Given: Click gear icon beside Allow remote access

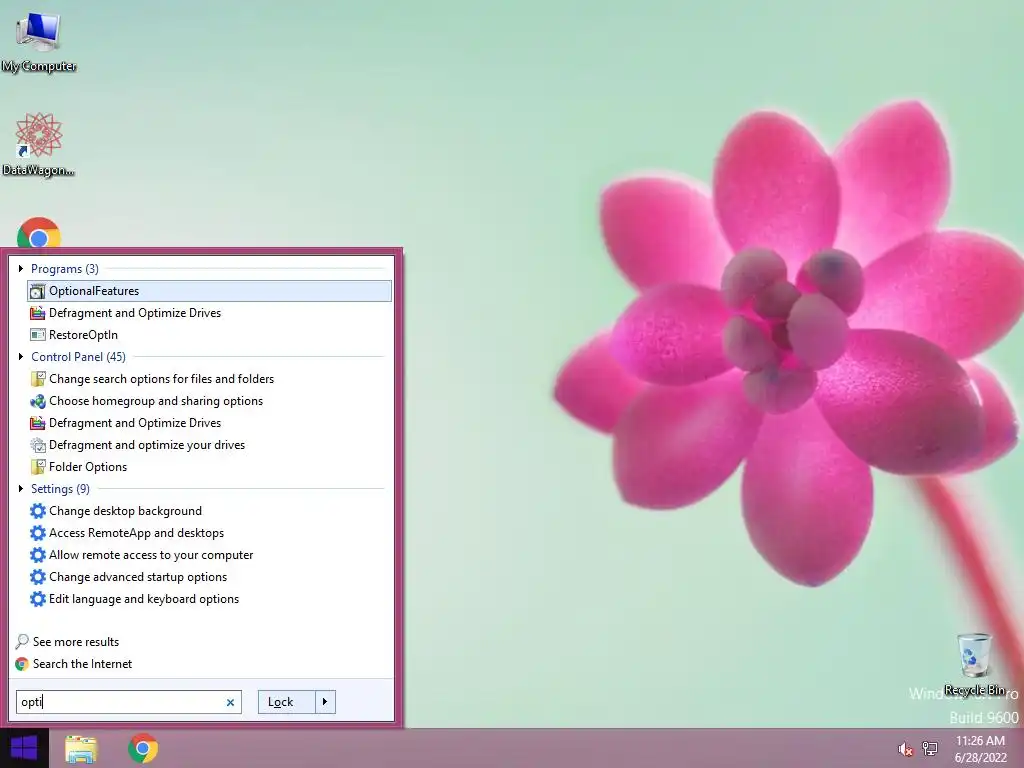Looking at the screenshot, I should click(38, 555).
